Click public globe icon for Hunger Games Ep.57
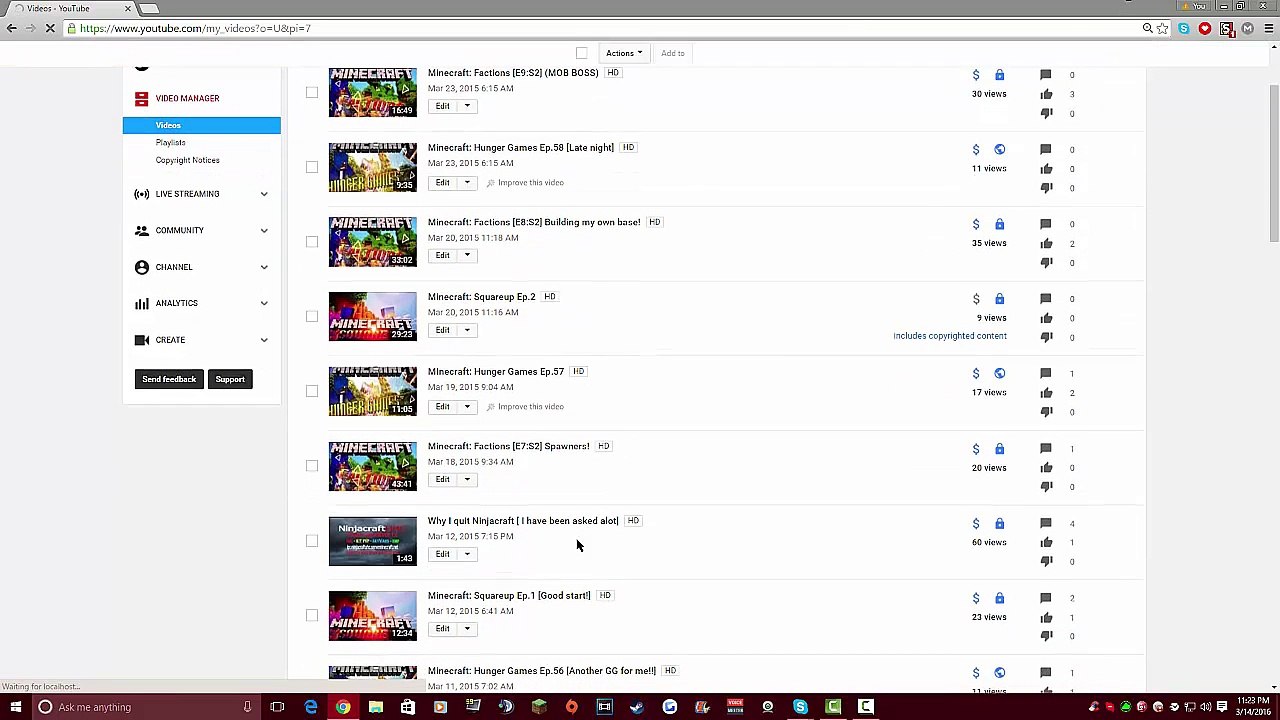 click(x=999, y=373)
